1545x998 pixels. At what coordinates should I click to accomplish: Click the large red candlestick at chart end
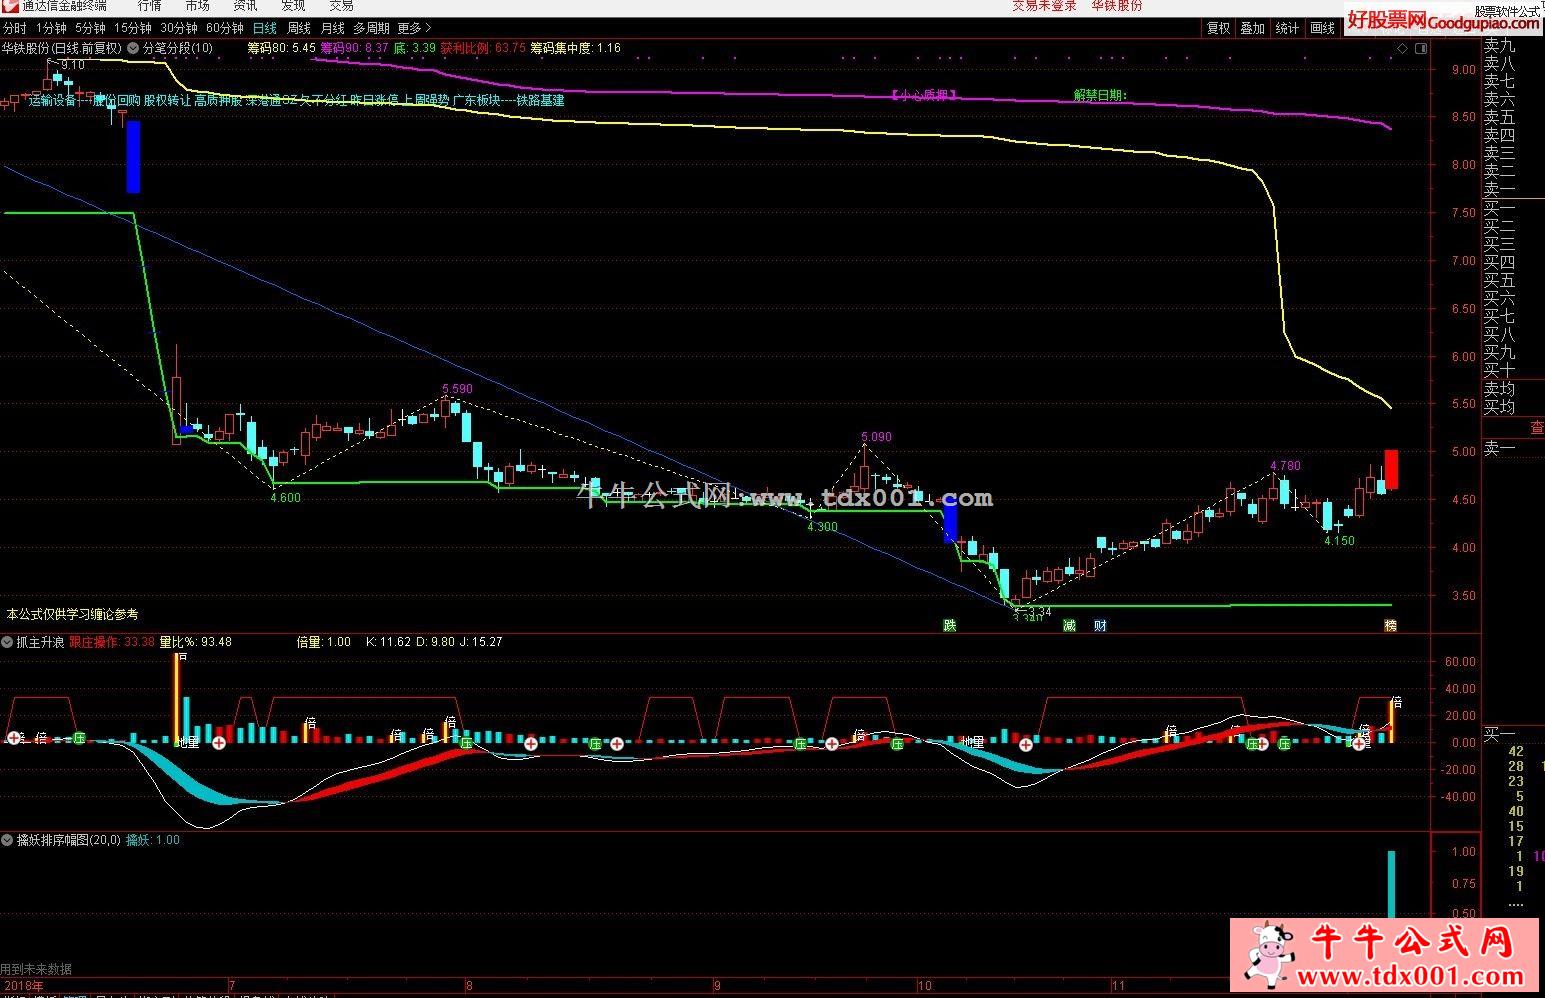(x=1391, y=469)
